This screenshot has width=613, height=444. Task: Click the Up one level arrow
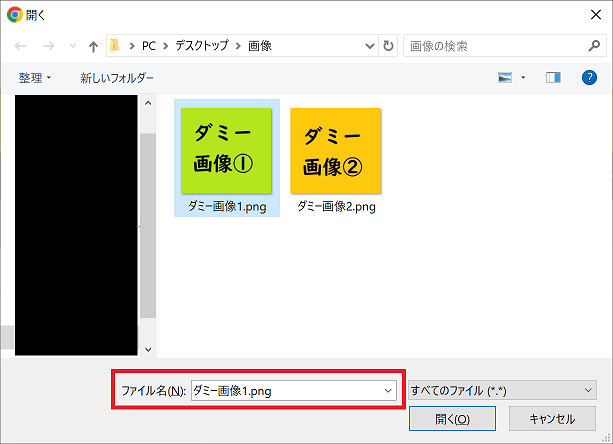[x=93, y=46]
